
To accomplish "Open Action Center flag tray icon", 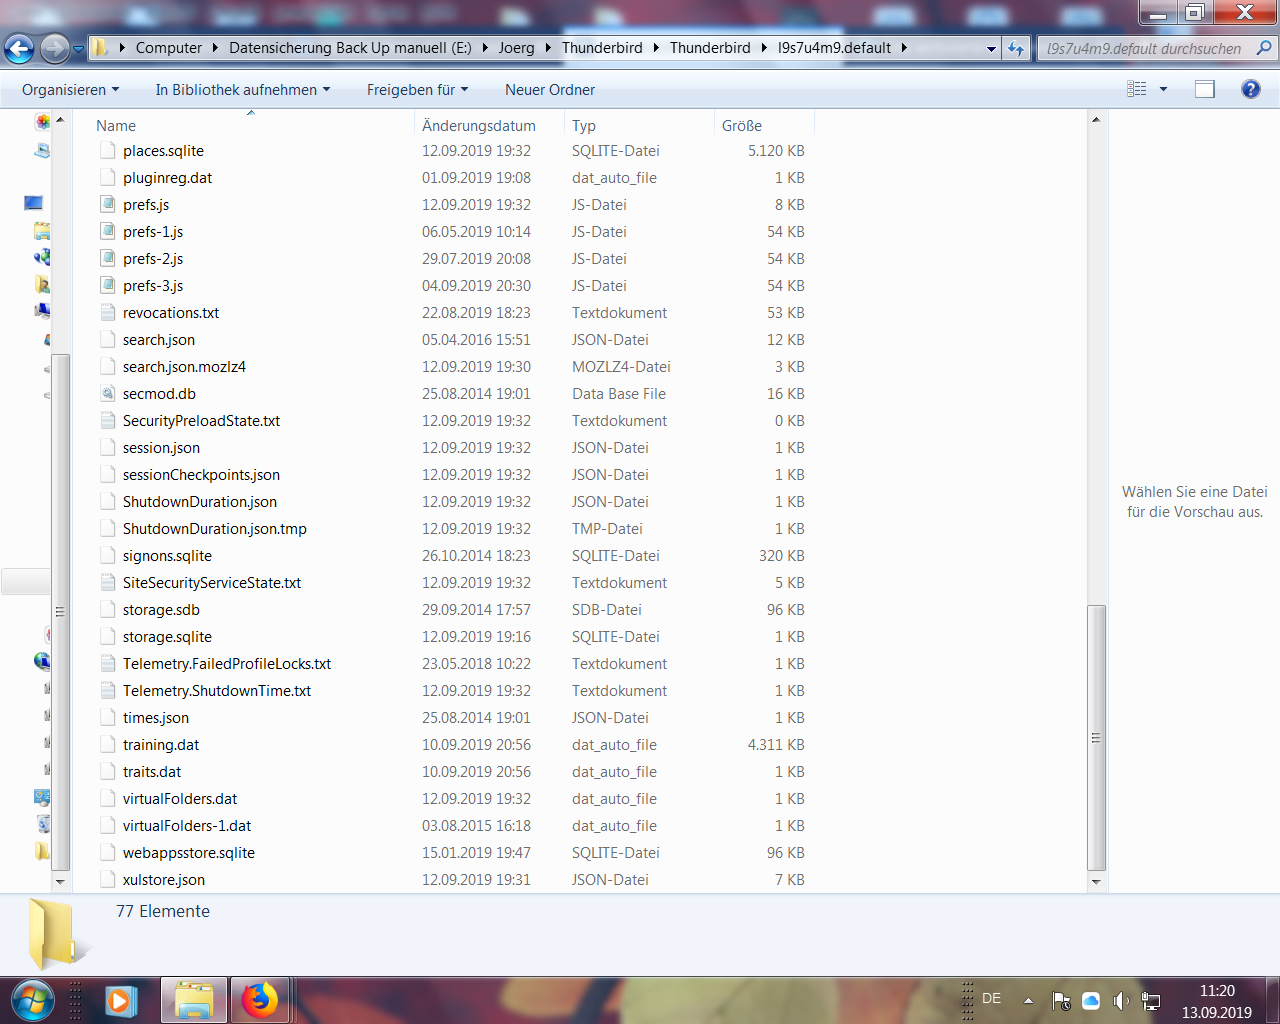I will click(1062, 1000).
